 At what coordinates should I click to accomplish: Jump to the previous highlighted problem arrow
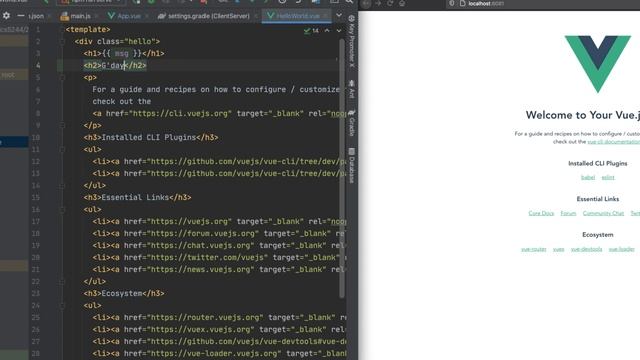pyautogui.click(x=327, y=31)
